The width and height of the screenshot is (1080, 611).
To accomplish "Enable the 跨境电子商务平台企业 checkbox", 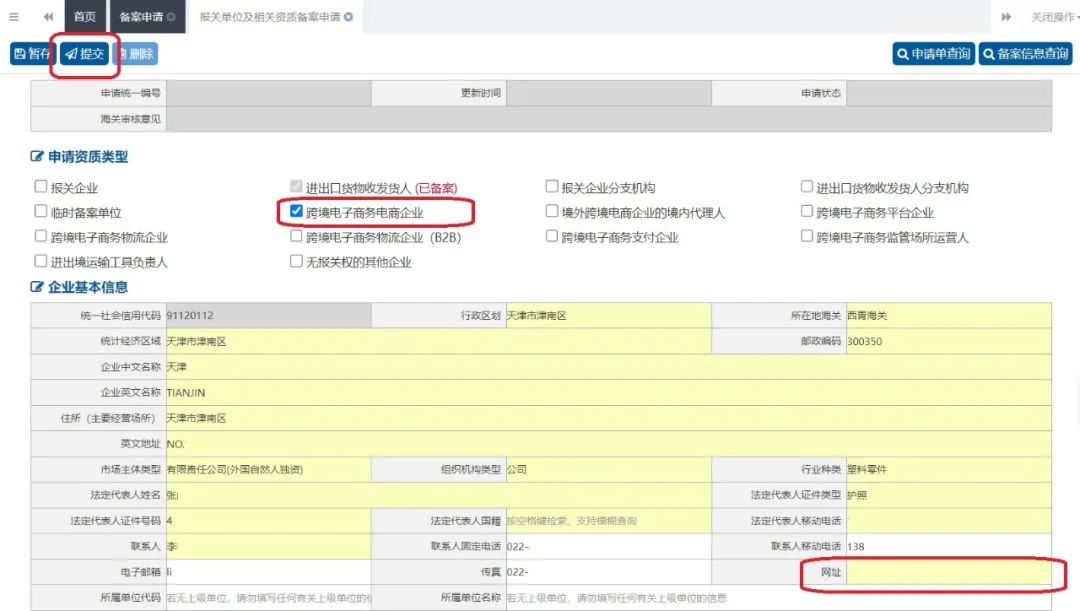I will tap(807, 211).
